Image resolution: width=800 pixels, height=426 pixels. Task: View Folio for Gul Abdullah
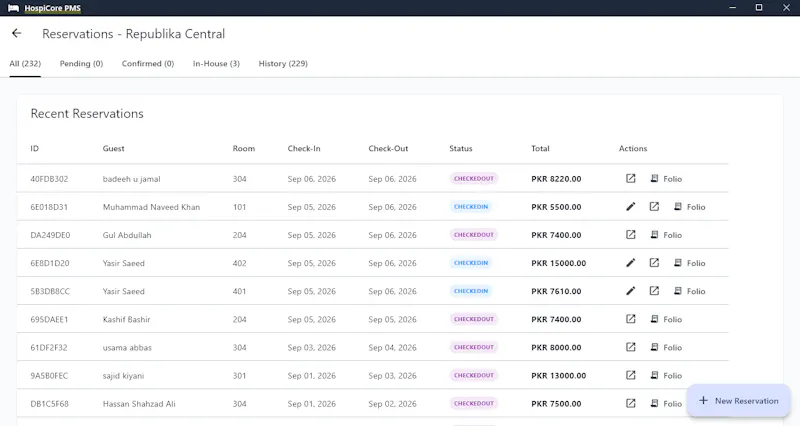click(x=666, y=235)
